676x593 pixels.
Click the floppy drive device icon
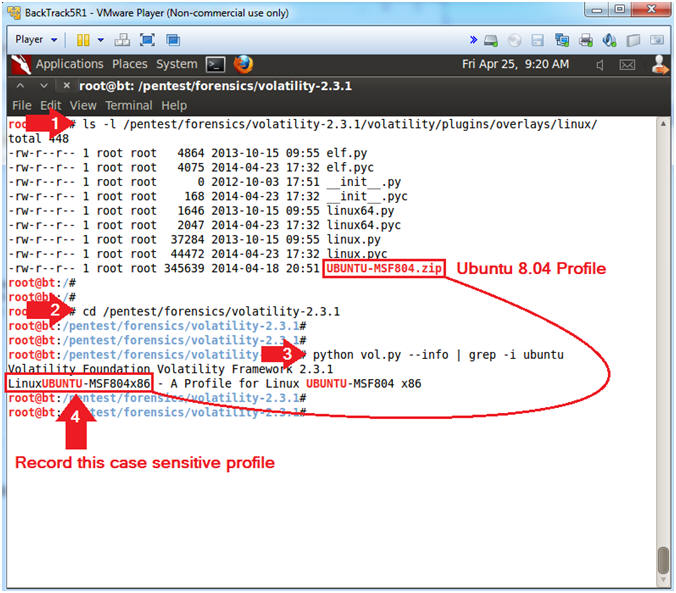click(x=538, y=41)
